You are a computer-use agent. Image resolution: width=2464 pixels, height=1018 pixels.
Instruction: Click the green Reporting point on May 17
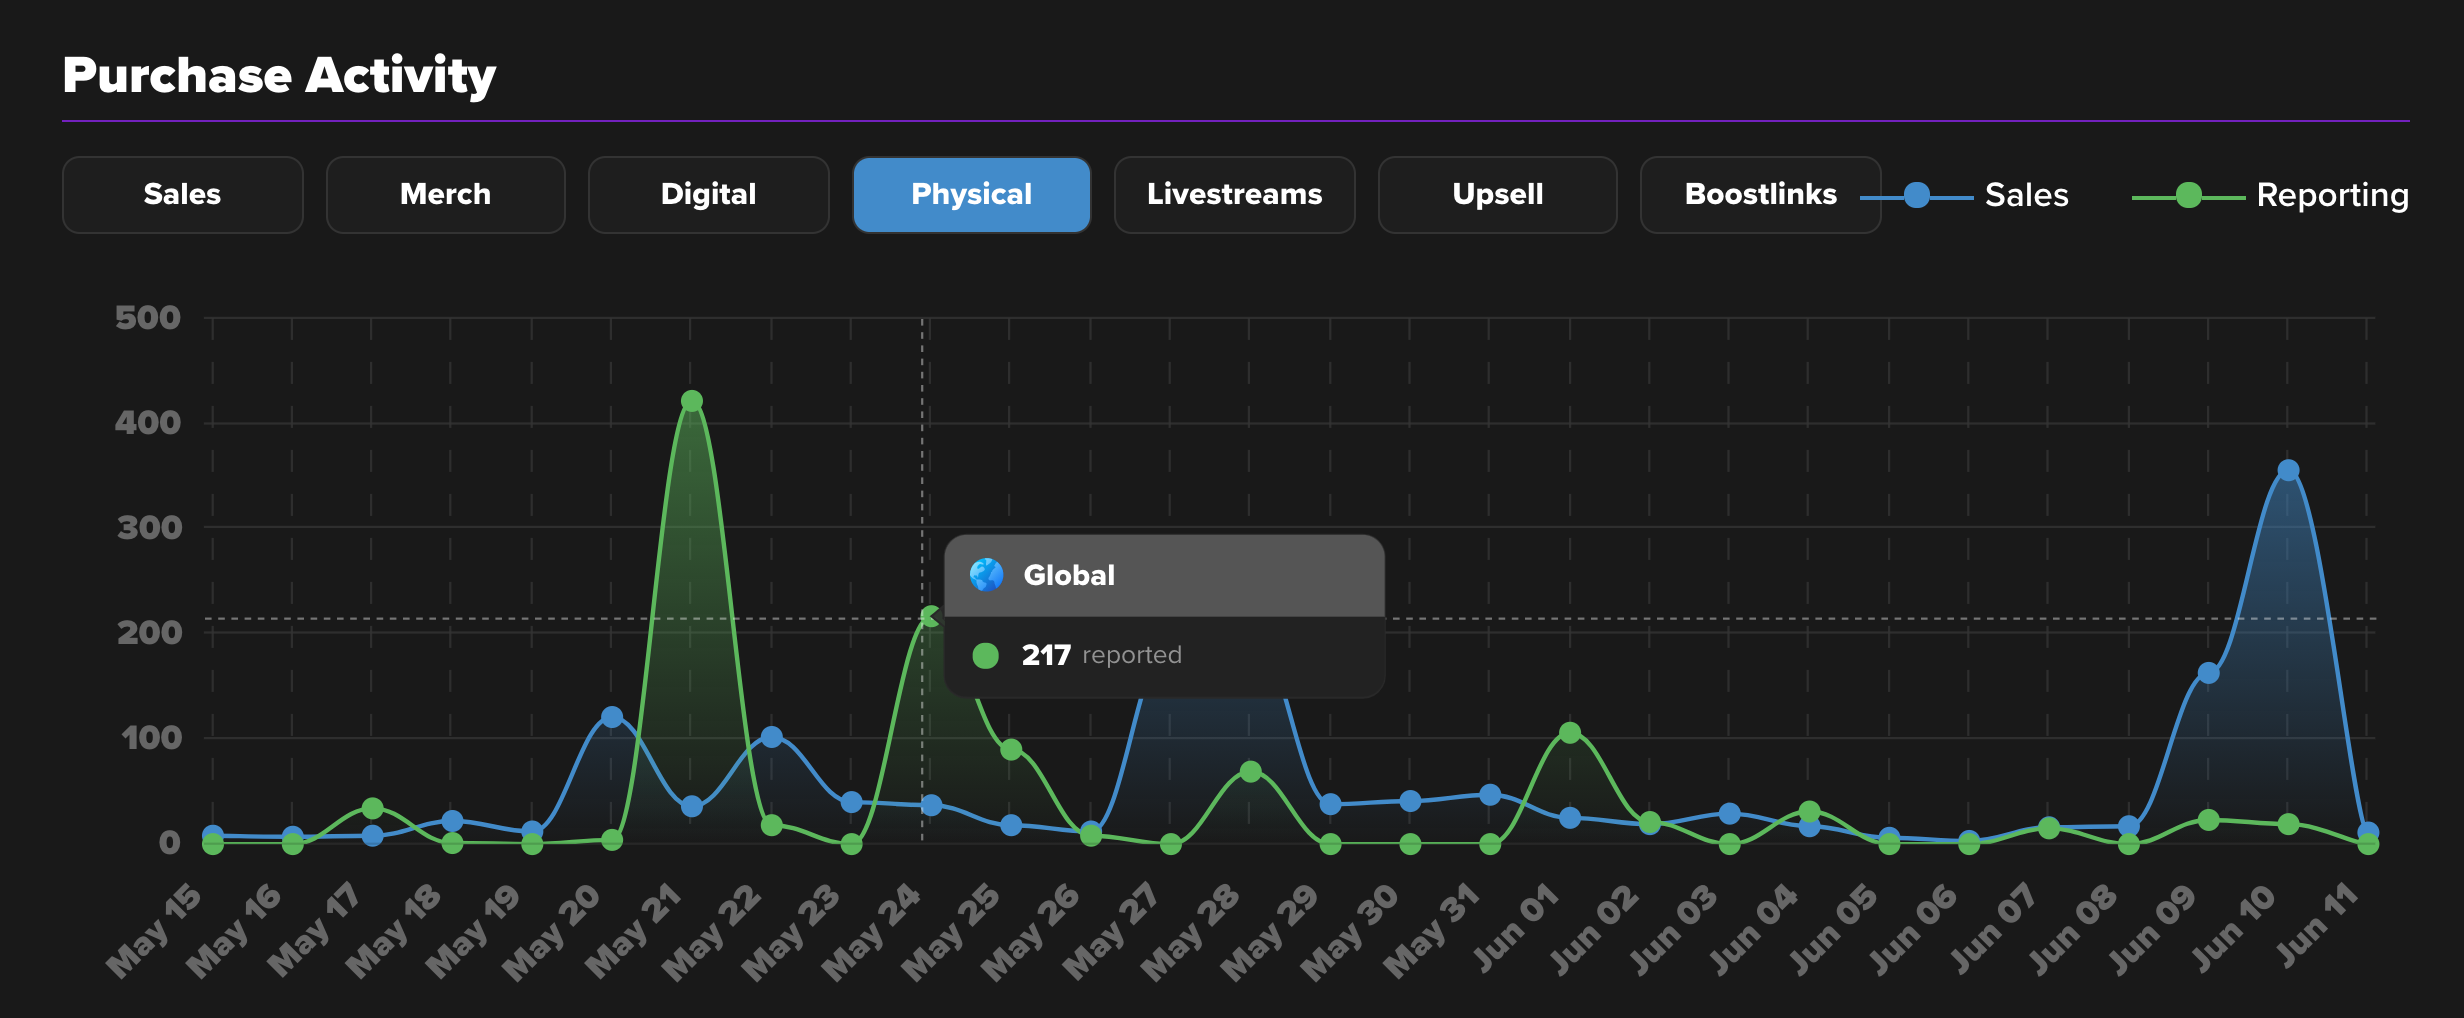[x=372, y=808]
